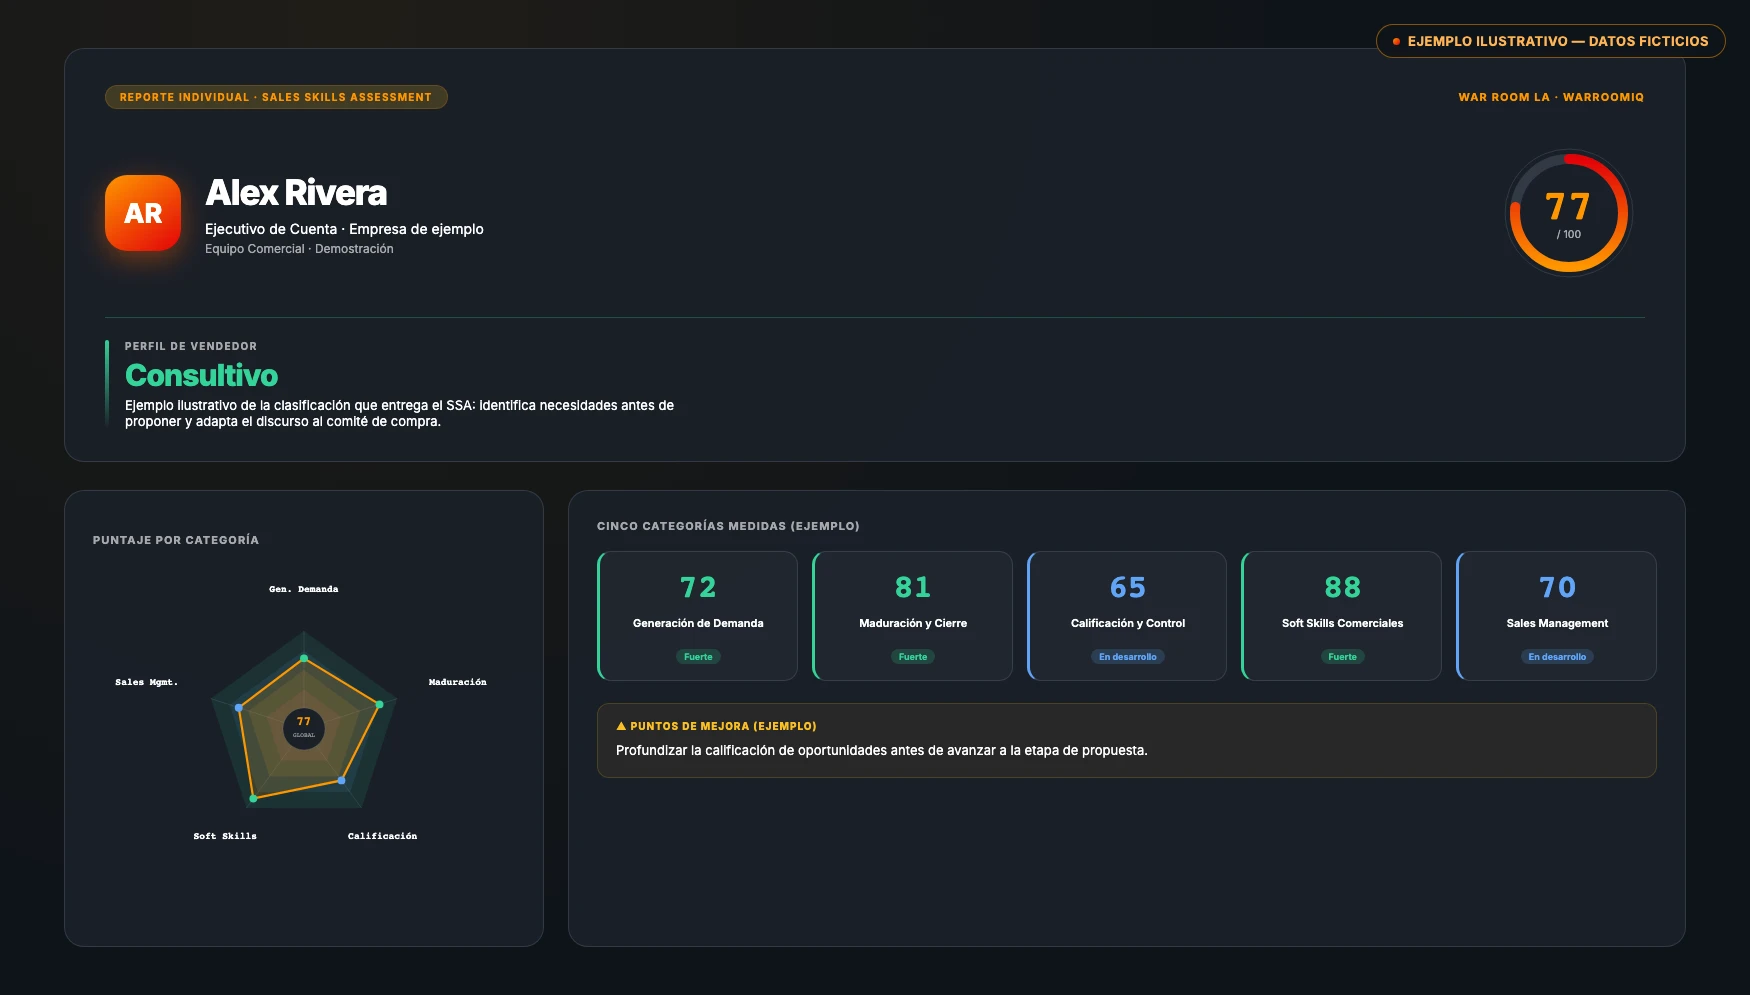
Task: Click the 'Gen. Demanda' radar chart label
Action: [x=304, y=589]
